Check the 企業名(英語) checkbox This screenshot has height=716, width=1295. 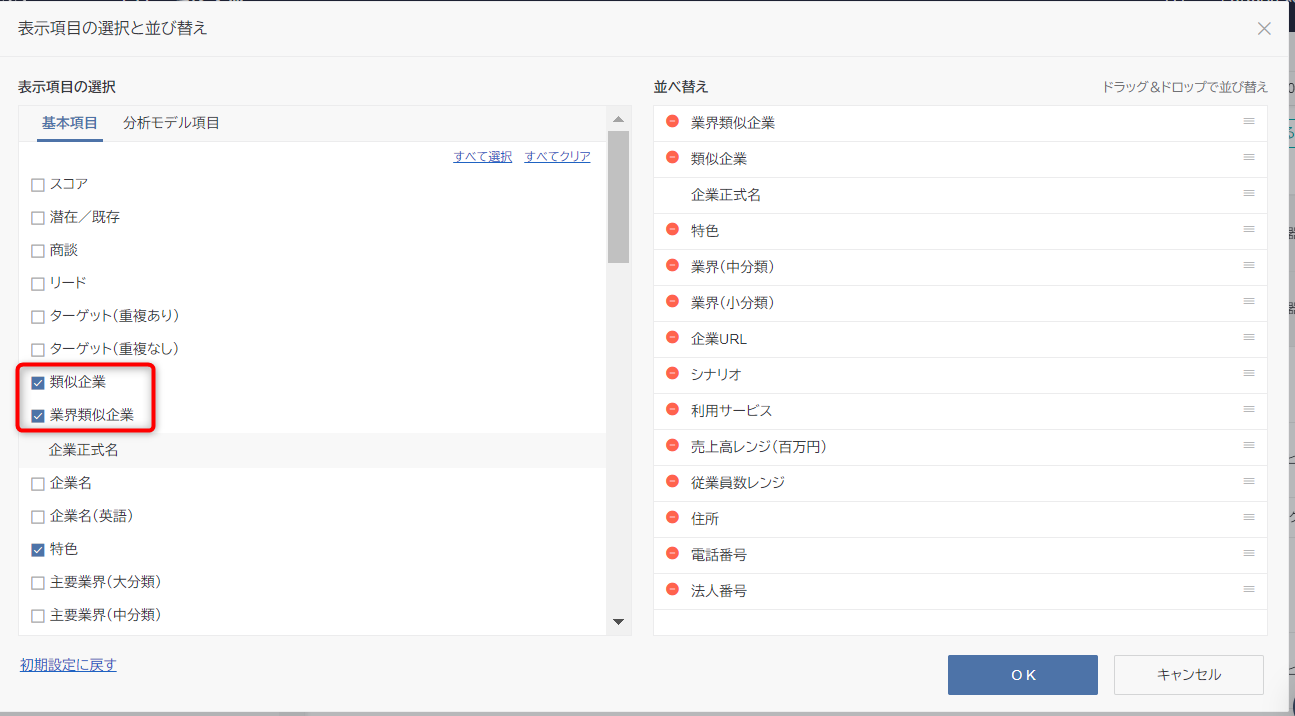(38, 517)
